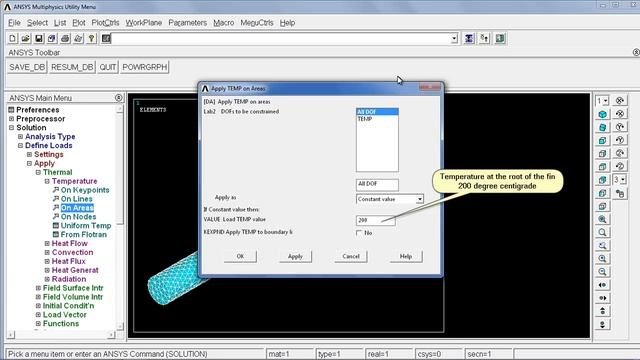Click the printer icon in top toolbar

(65, 38)
